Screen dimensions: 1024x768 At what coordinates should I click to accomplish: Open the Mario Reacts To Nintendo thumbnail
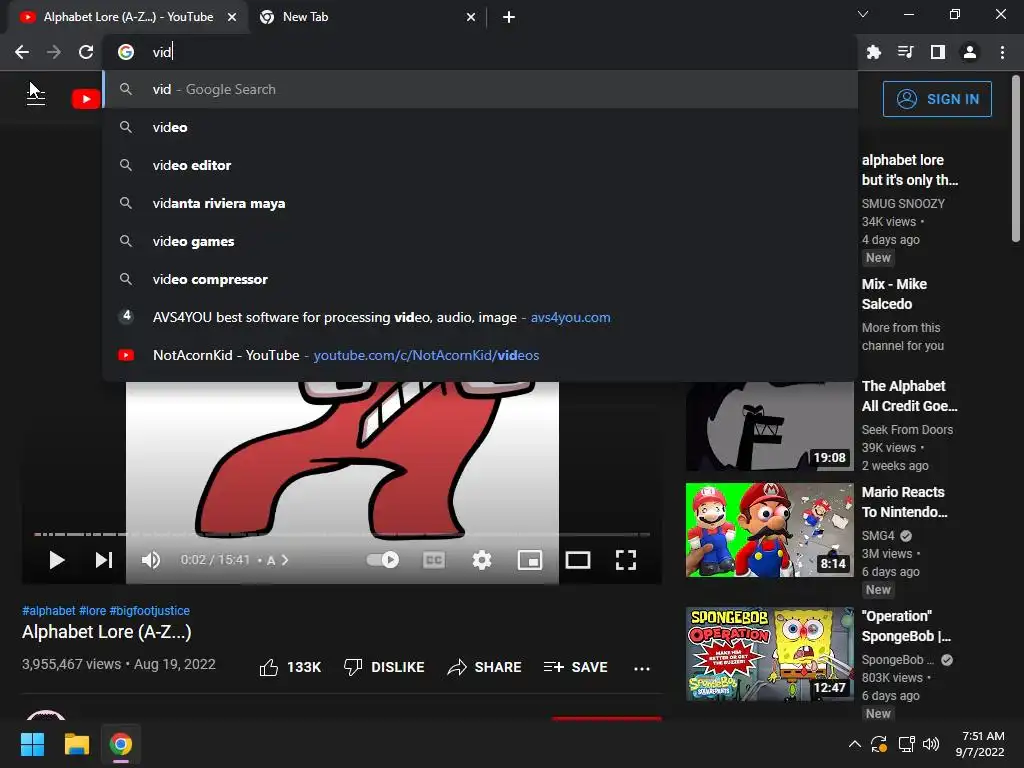coord(769,530)
